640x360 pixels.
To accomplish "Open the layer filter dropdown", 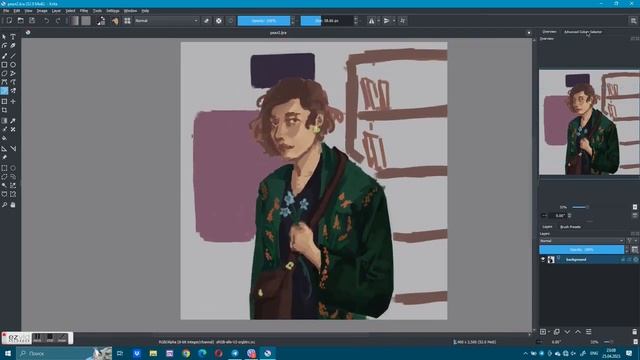I will pyautogui.click(x=631, y=241).
